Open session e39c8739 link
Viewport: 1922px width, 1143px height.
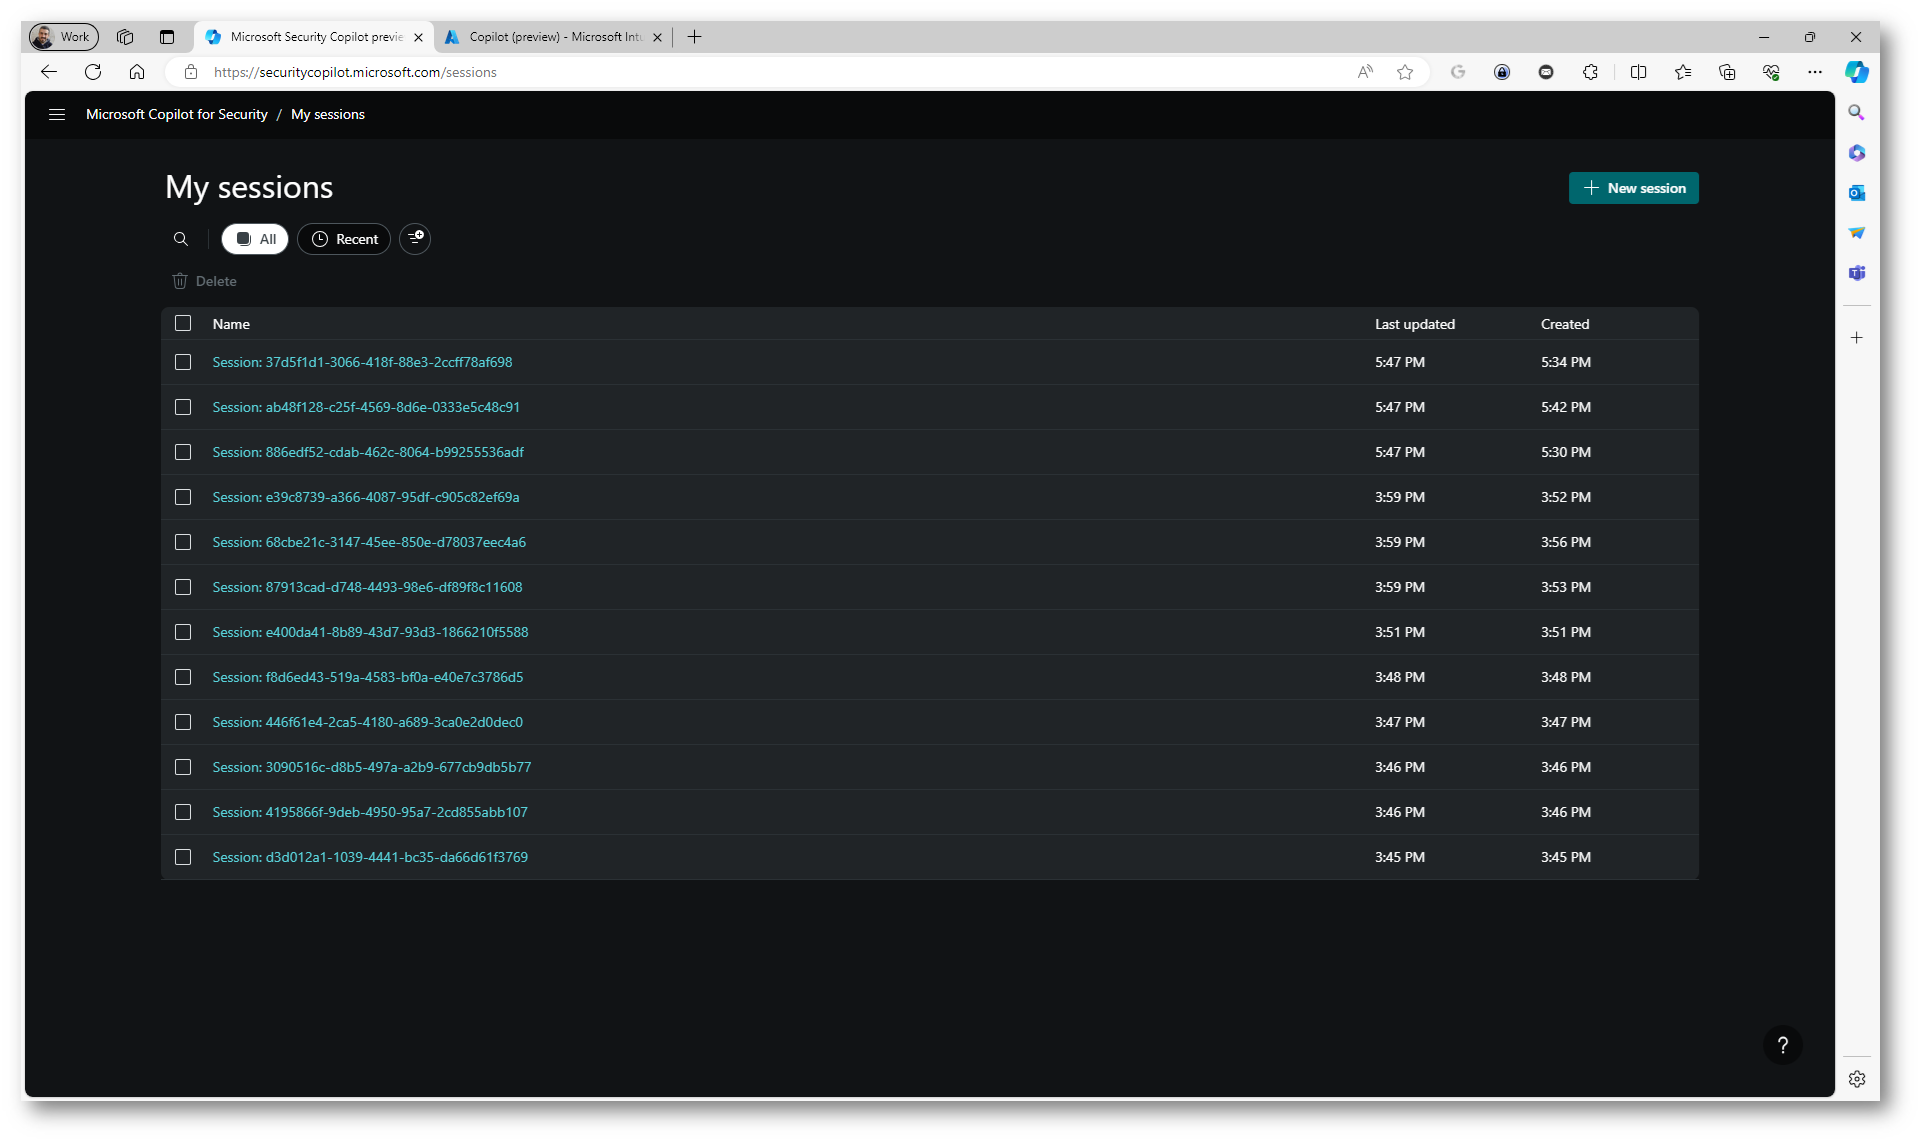coord(365,497)
